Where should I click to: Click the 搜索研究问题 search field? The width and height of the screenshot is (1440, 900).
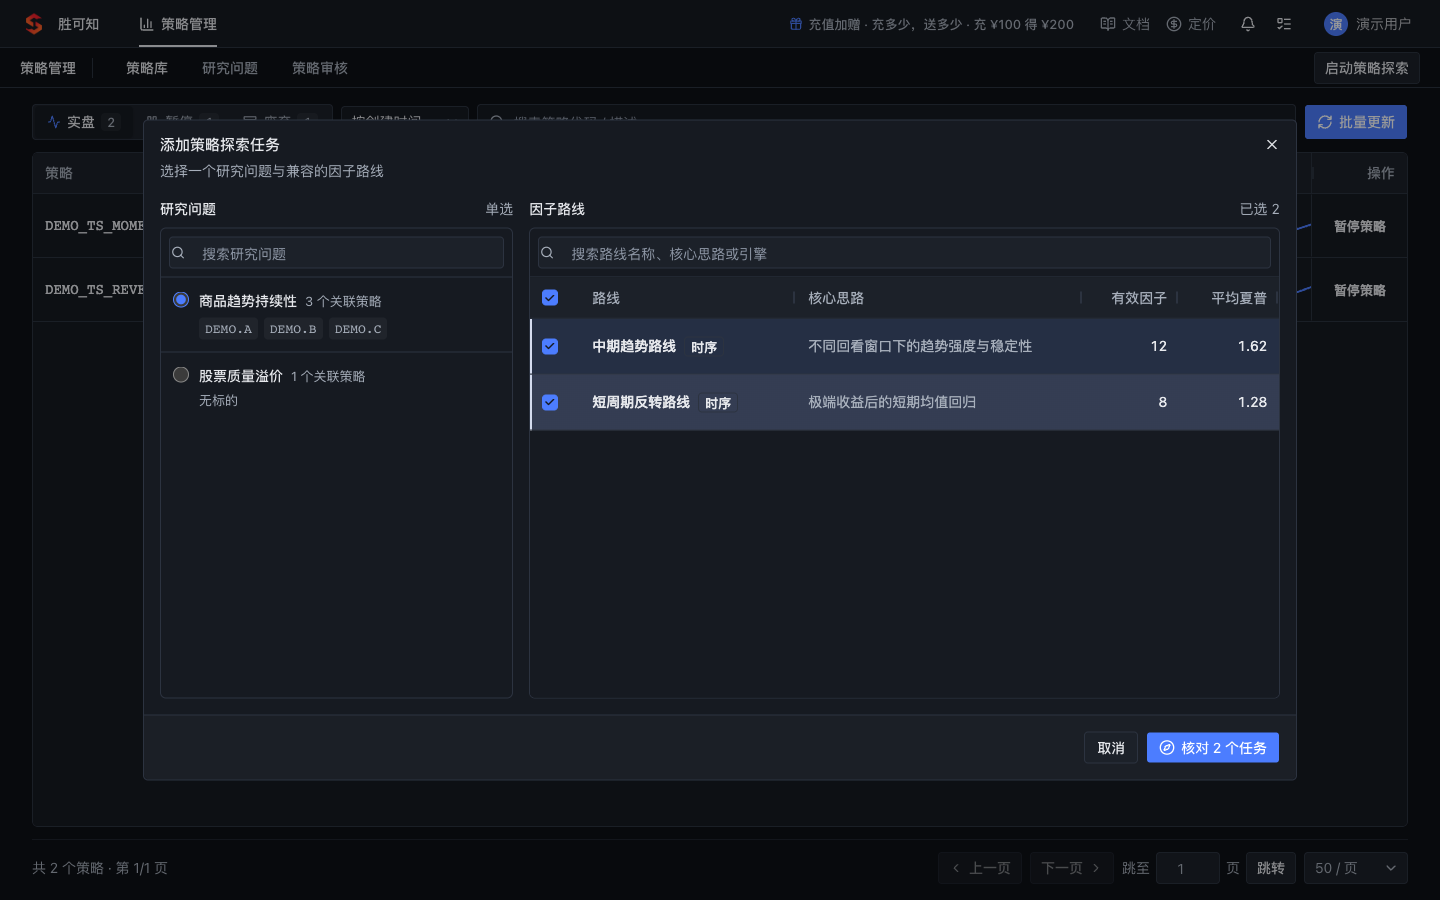point(336,253)
